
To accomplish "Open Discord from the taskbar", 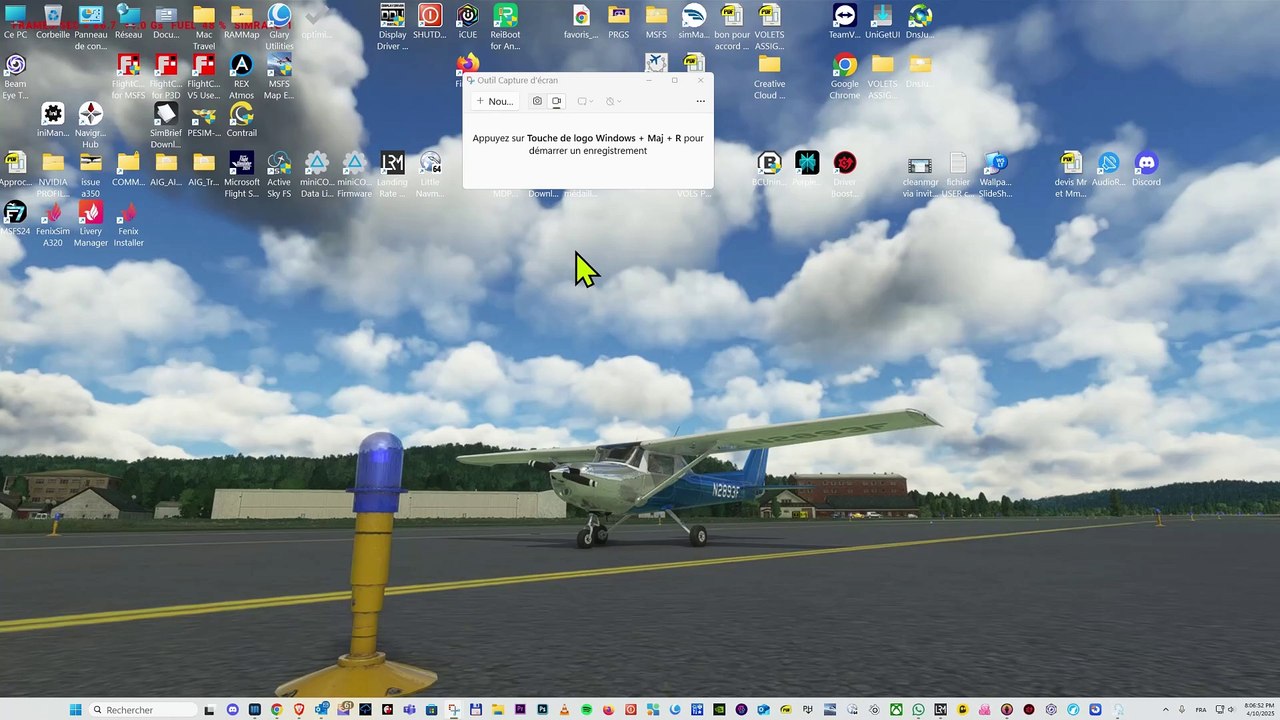I will coord(233,710).
